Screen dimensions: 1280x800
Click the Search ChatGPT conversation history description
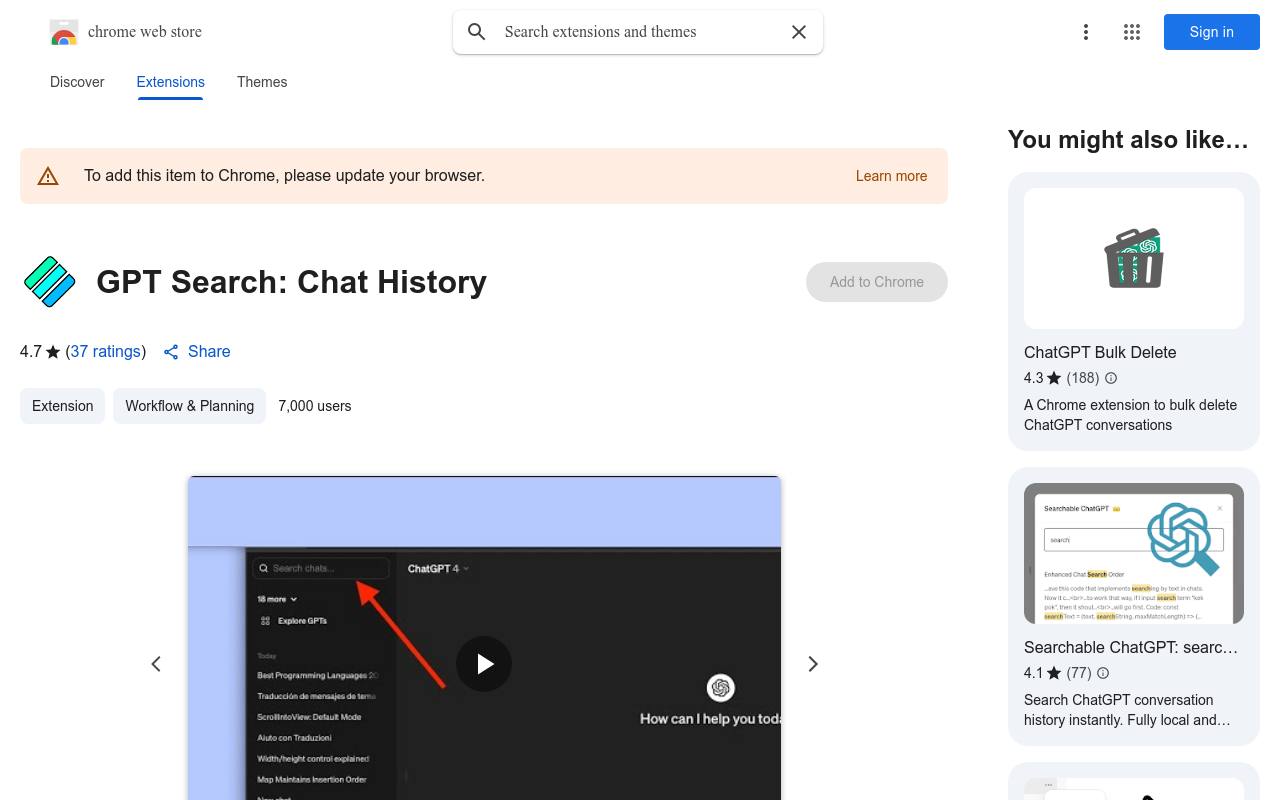[1127, 710]
